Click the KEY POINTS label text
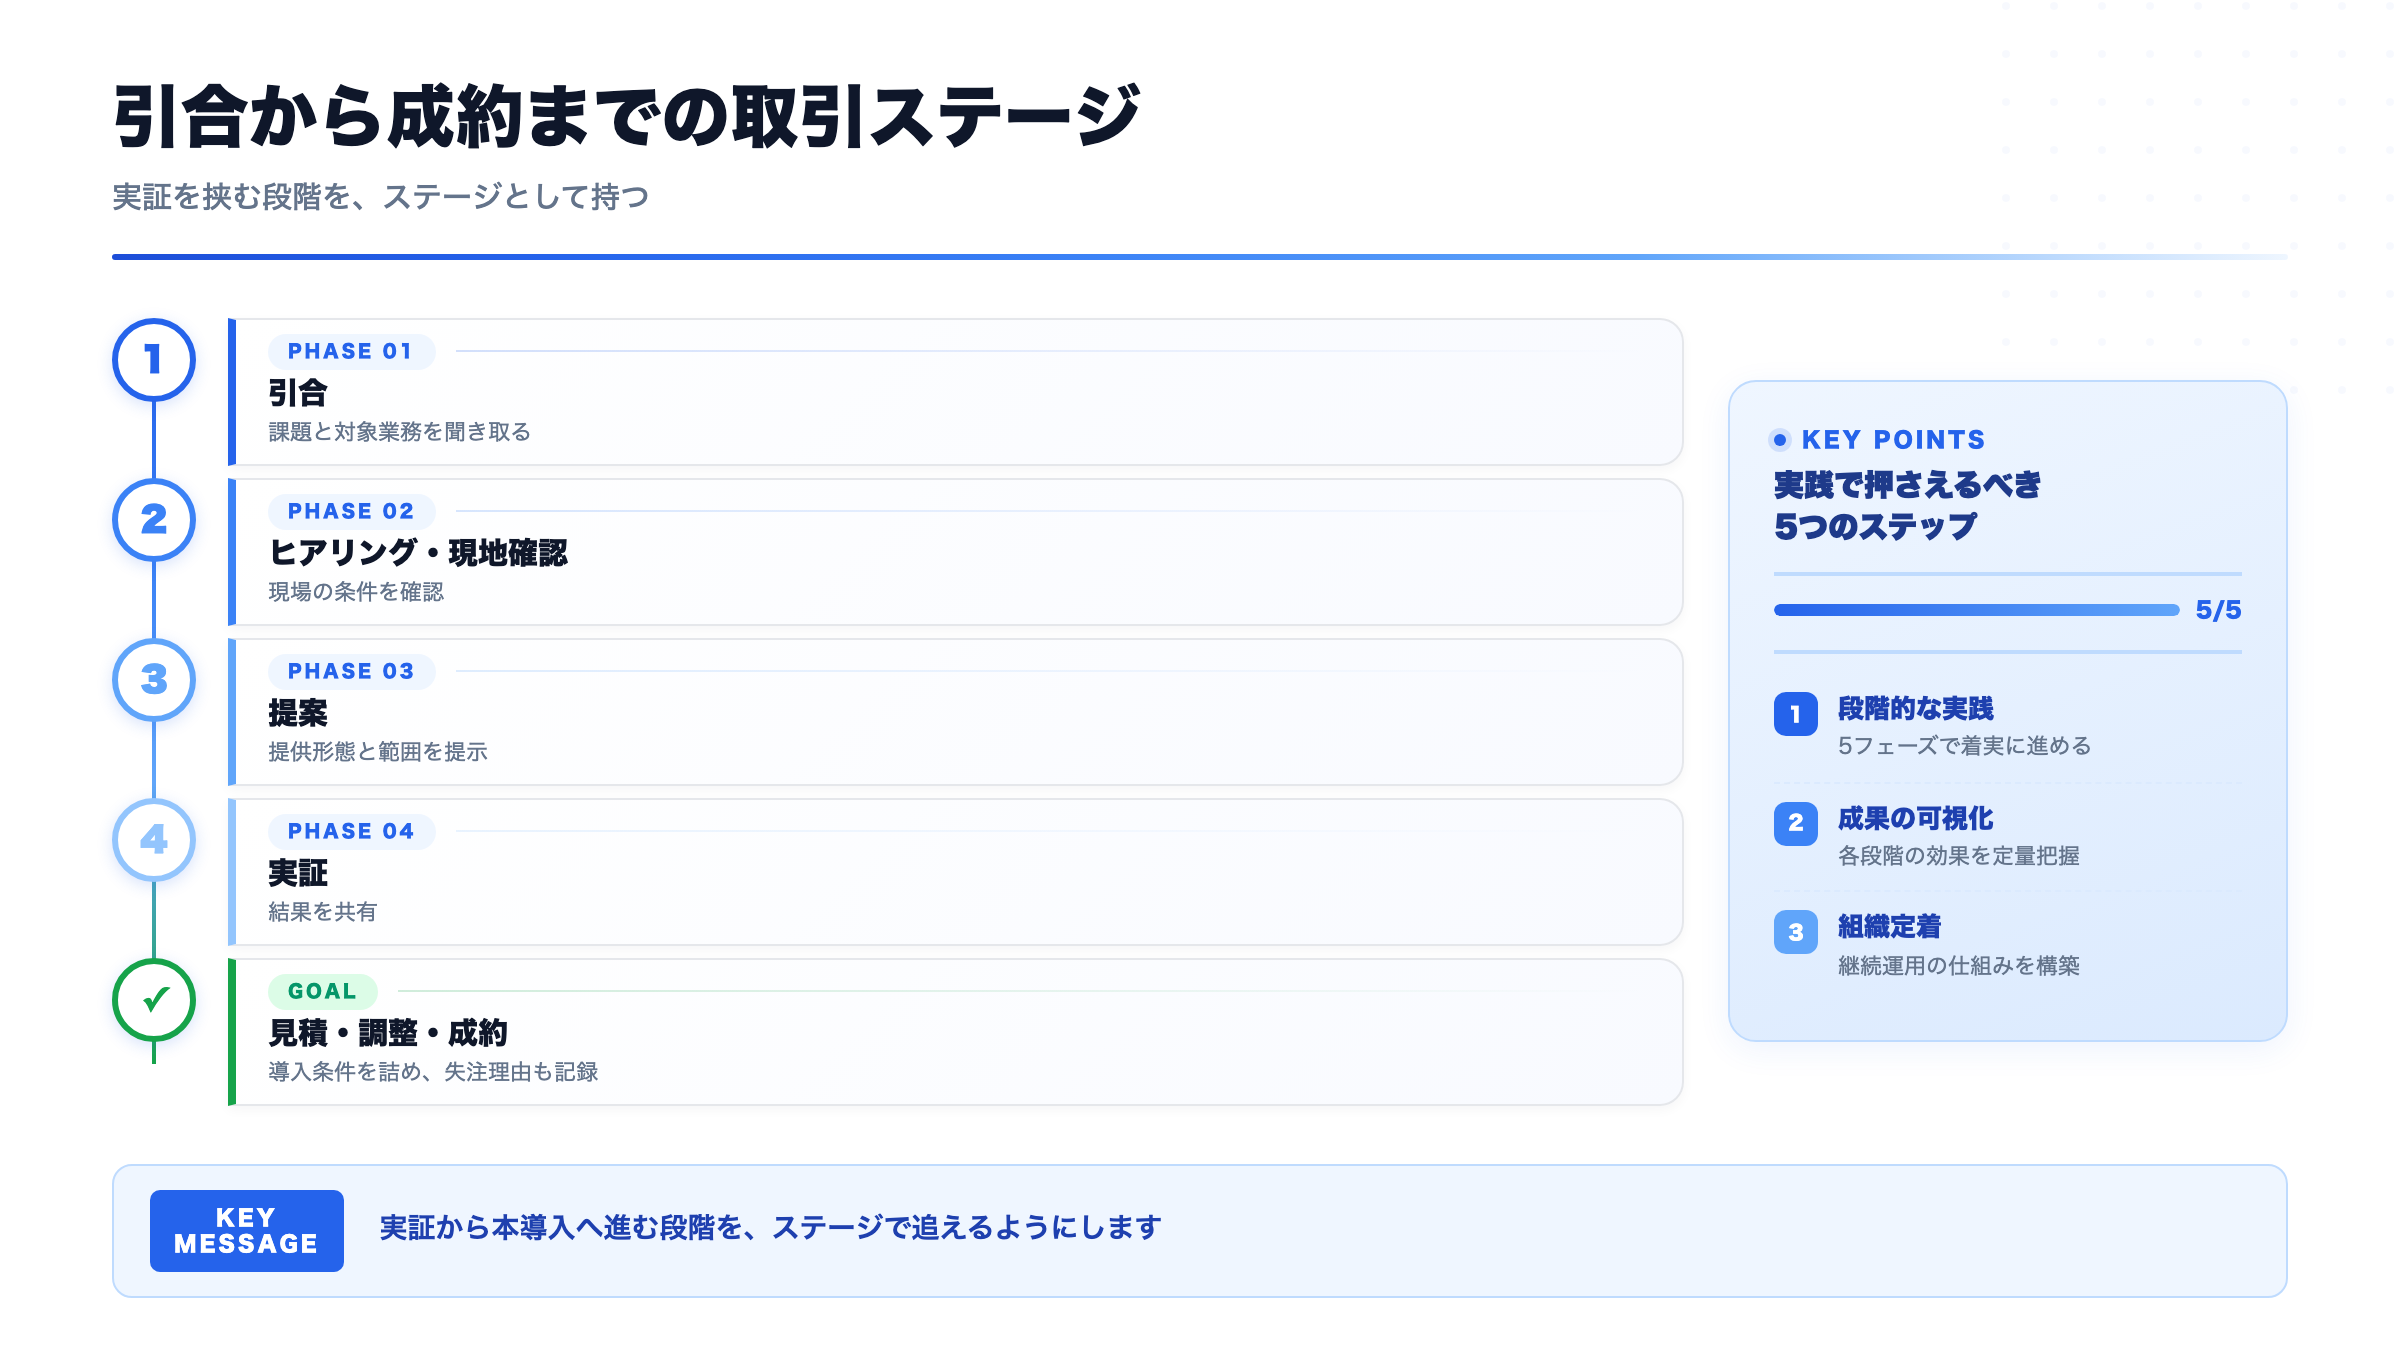2400x1350 pixels. click(x=1893, y=440)
